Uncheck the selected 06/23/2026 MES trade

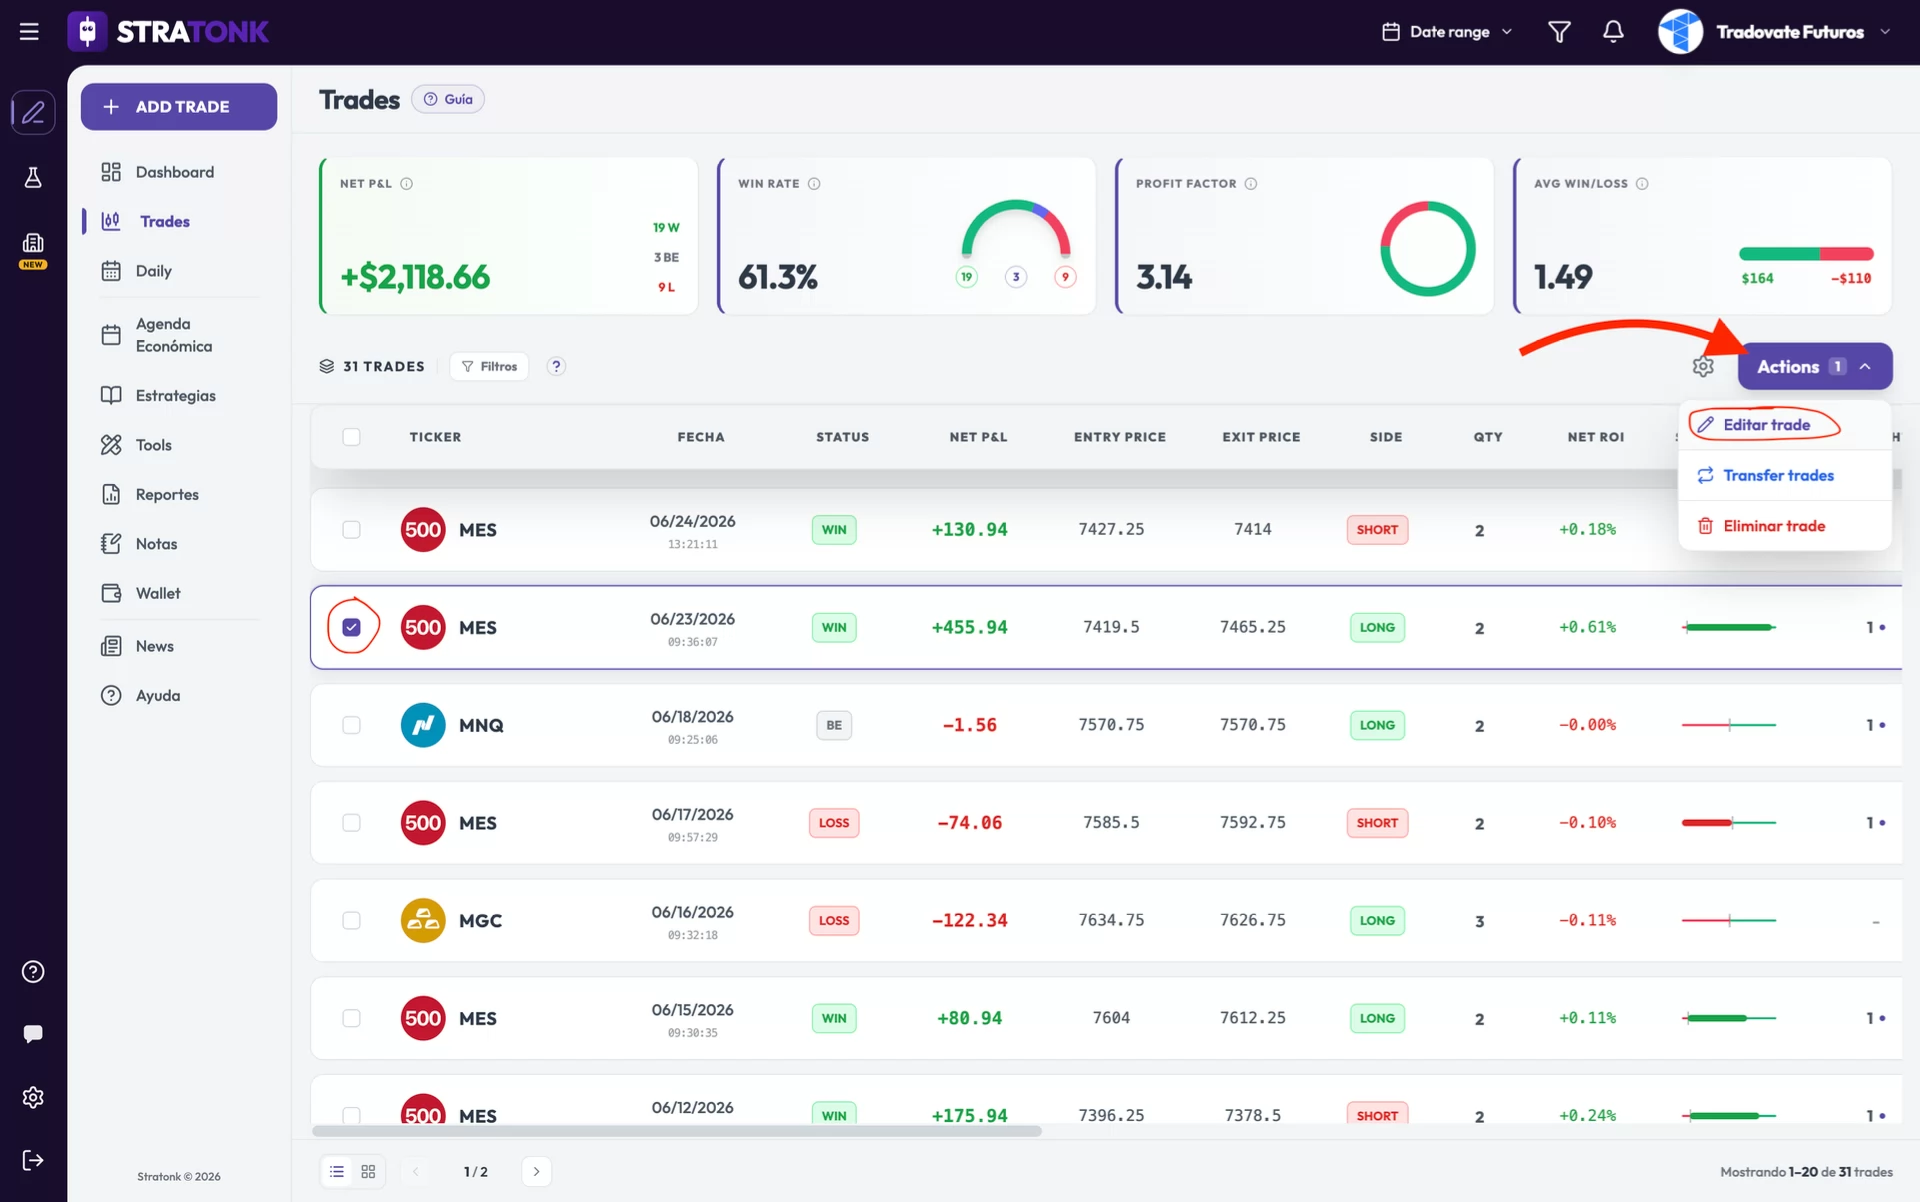coord(351,627)
